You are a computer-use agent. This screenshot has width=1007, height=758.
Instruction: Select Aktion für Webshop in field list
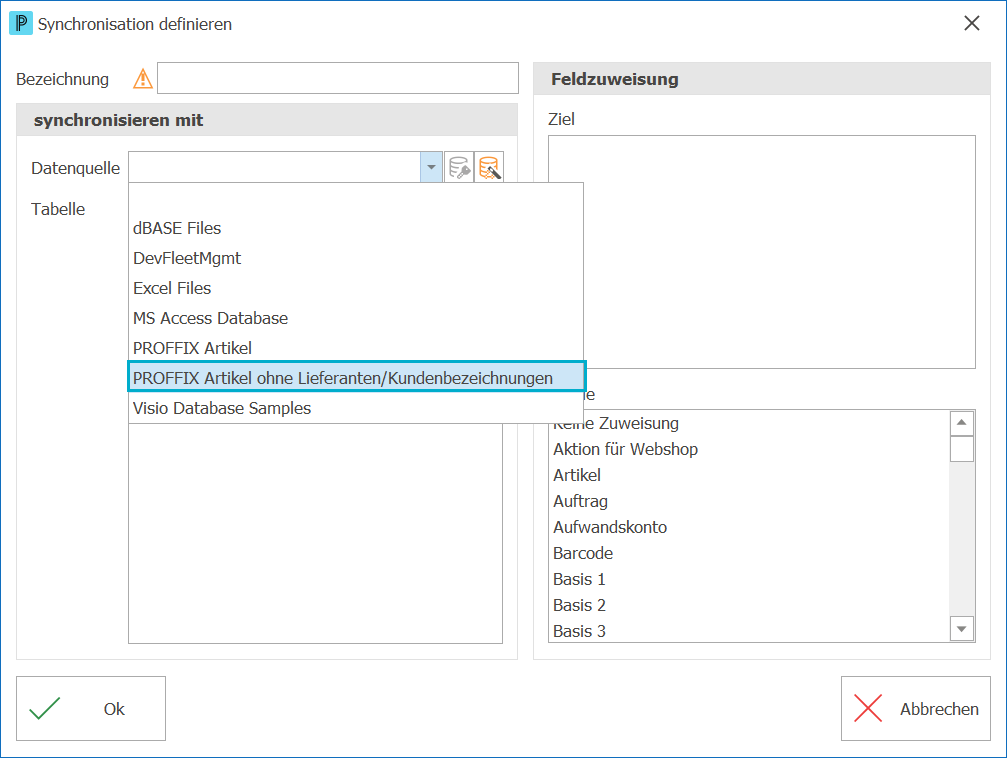click(750, 449)
